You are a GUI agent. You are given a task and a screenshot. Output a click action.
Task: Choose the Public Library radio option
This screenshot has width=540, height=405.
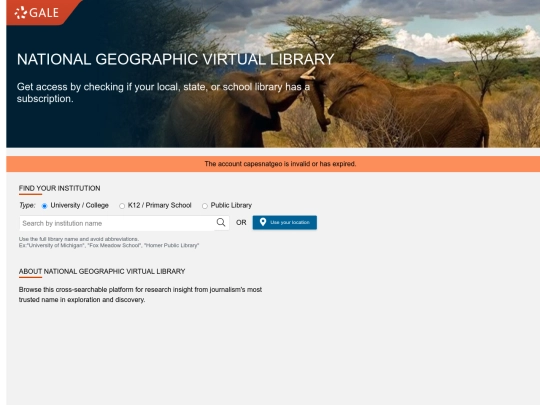(205, 206)
